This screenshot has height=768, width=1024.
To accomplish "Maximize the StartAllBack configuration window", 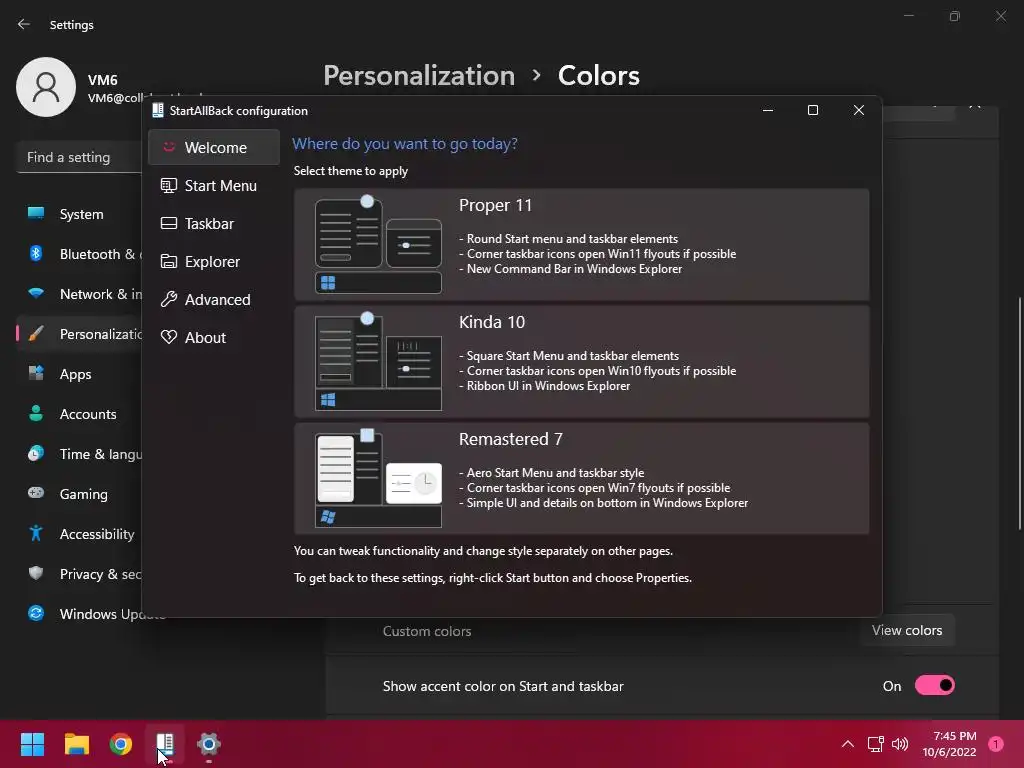I will (813, 110).
